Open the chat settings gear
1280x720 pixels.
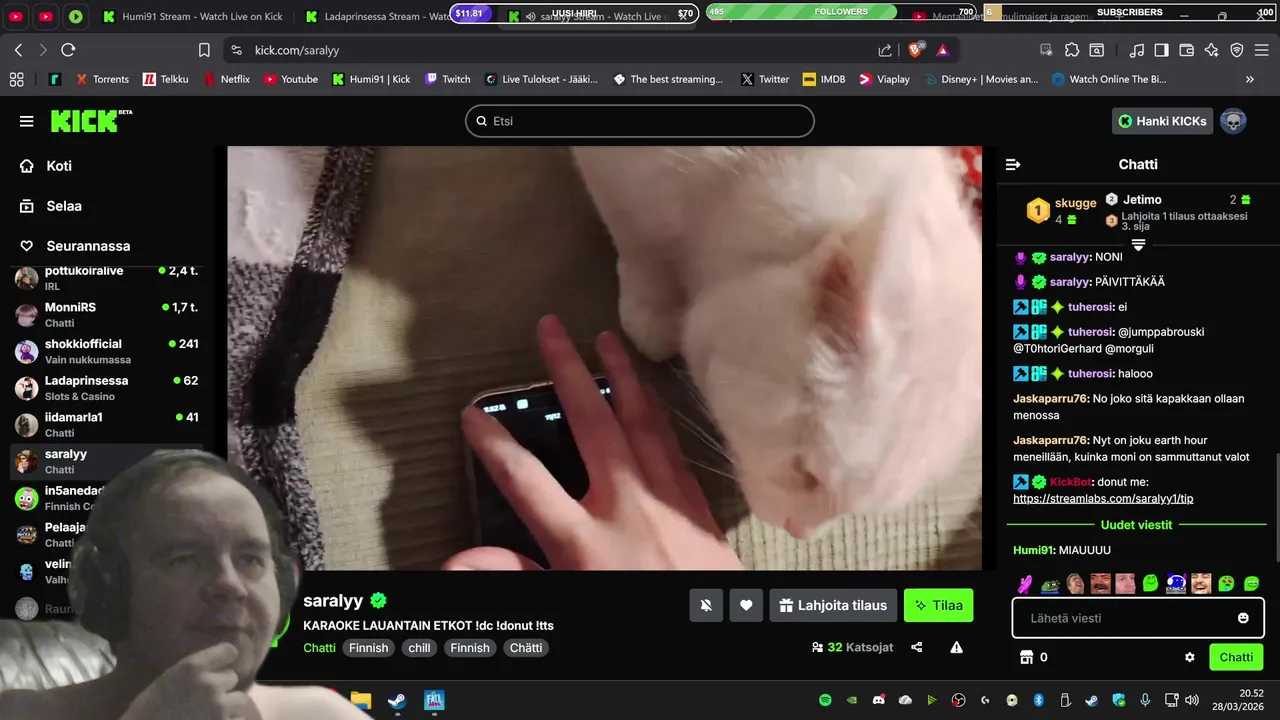(1190, 657)
